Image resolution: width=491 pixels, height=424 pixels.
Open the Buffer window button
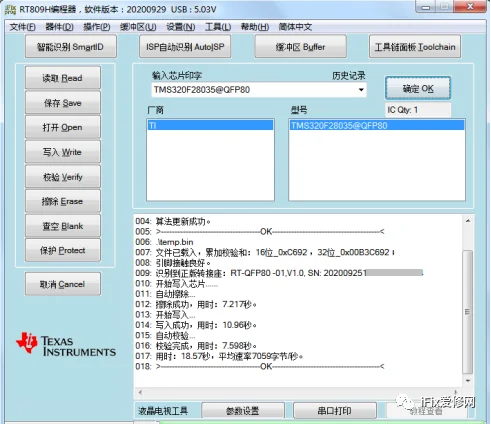pyautogui.click(x=300, y=47)
